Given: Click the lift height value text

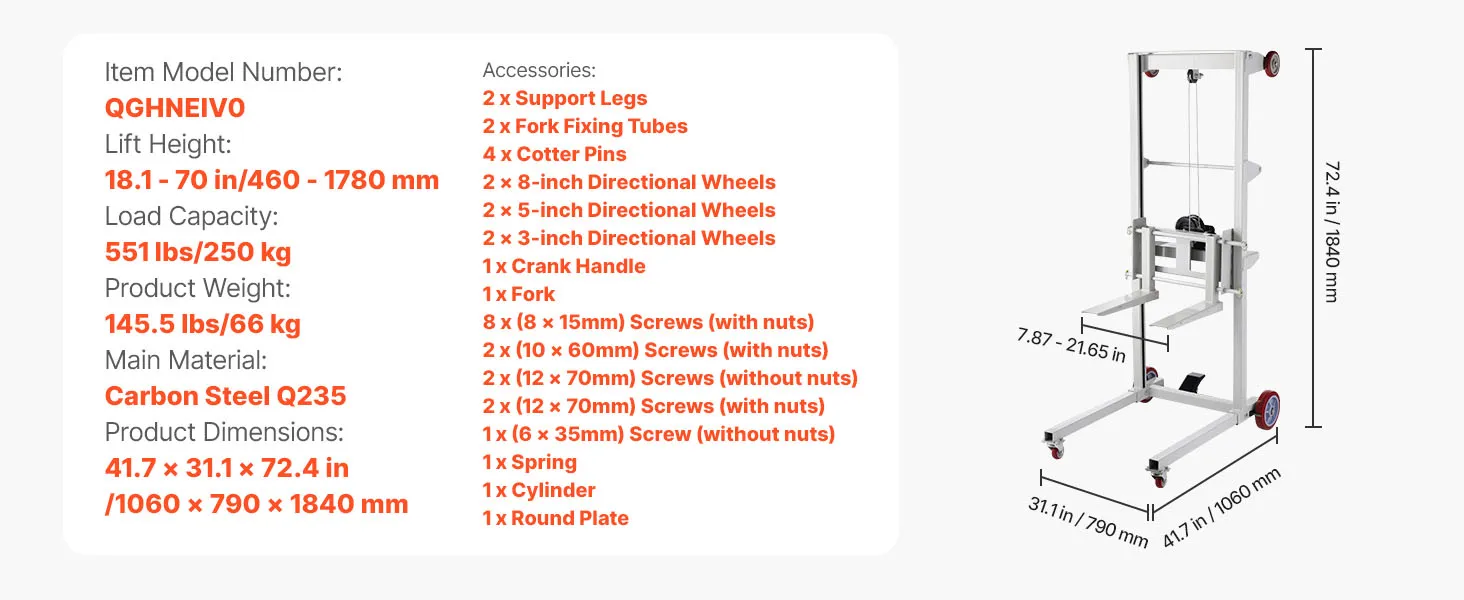Looking at the screenshot, I should click(x=272, y=180).
